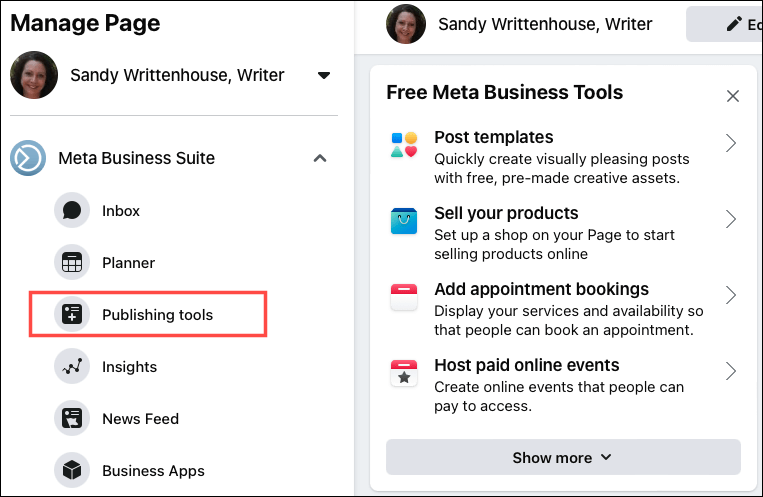Expand the Show more button
Image resolution: width=763 pixels, height=497 pixels.
coord(563,457)
